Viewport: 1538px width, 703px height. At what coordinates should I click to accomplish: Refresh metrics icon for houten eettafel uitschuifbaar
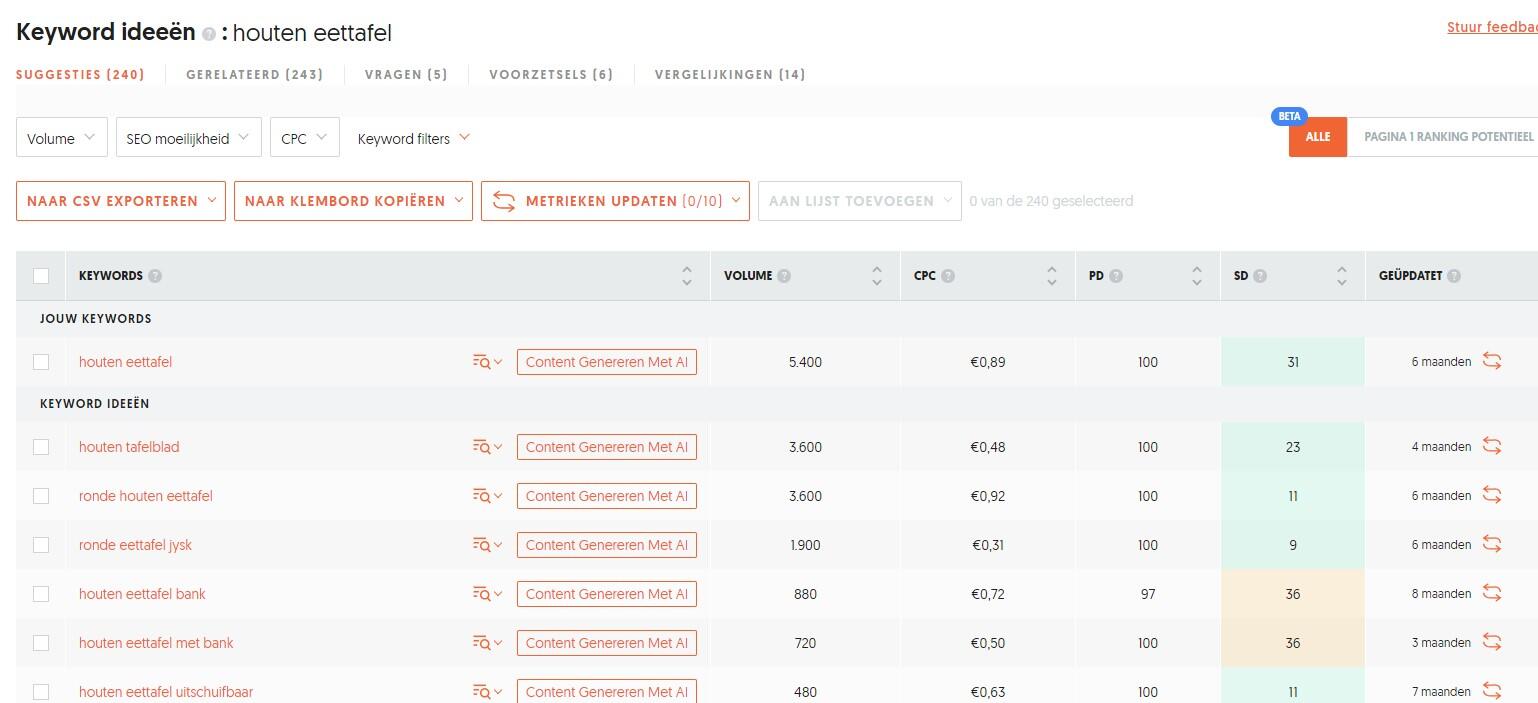[x=1492, y=691]
